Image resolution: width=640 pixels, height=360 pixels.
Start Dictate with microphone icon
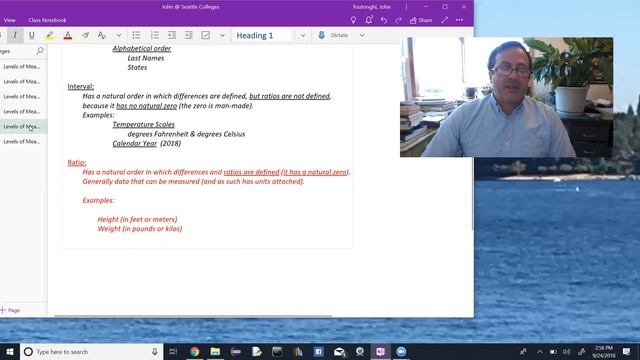(322, 35)
